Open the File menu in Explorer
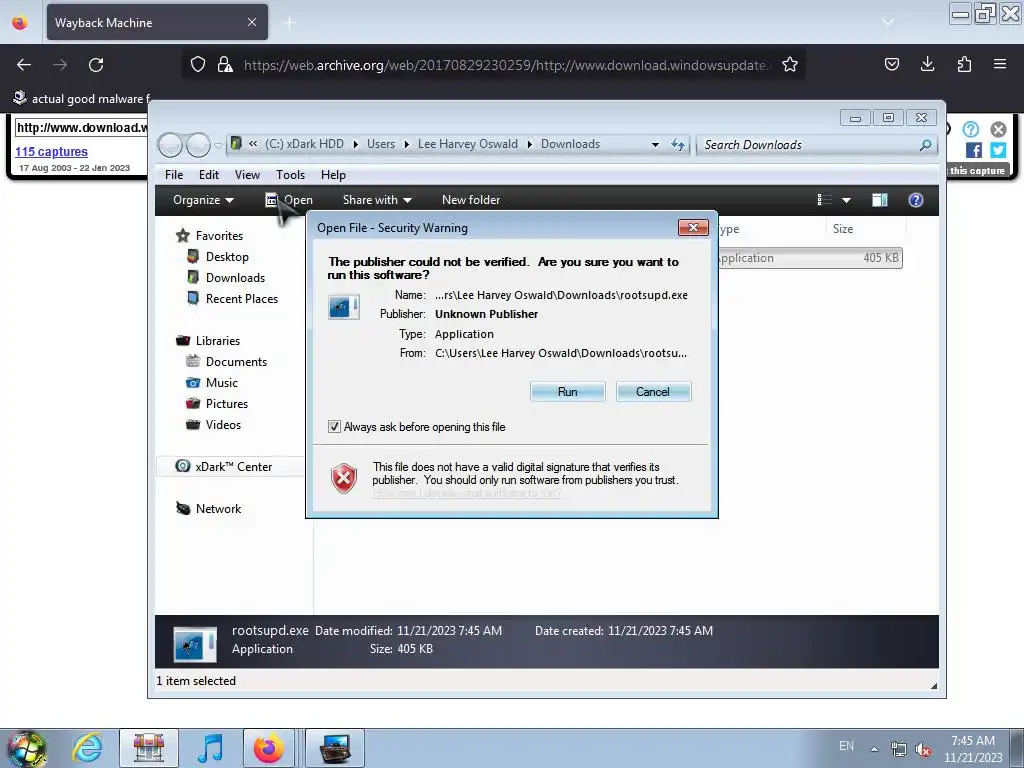This screenshot has height=768, width=1024. coord(174,175)
